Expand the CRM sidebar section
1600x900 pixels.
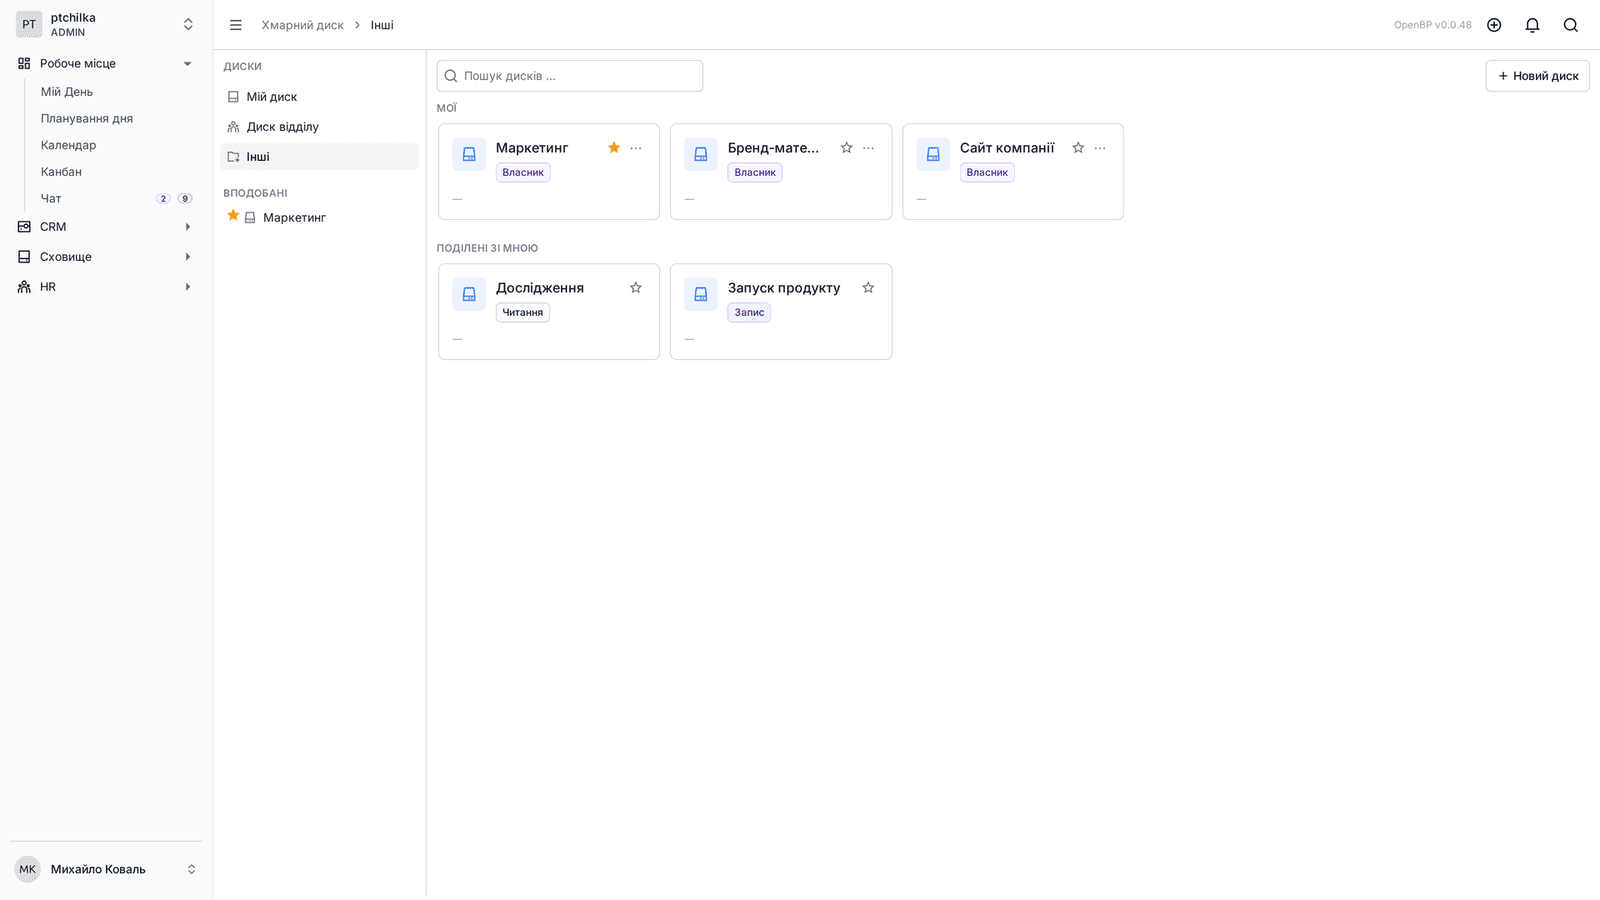105,227
